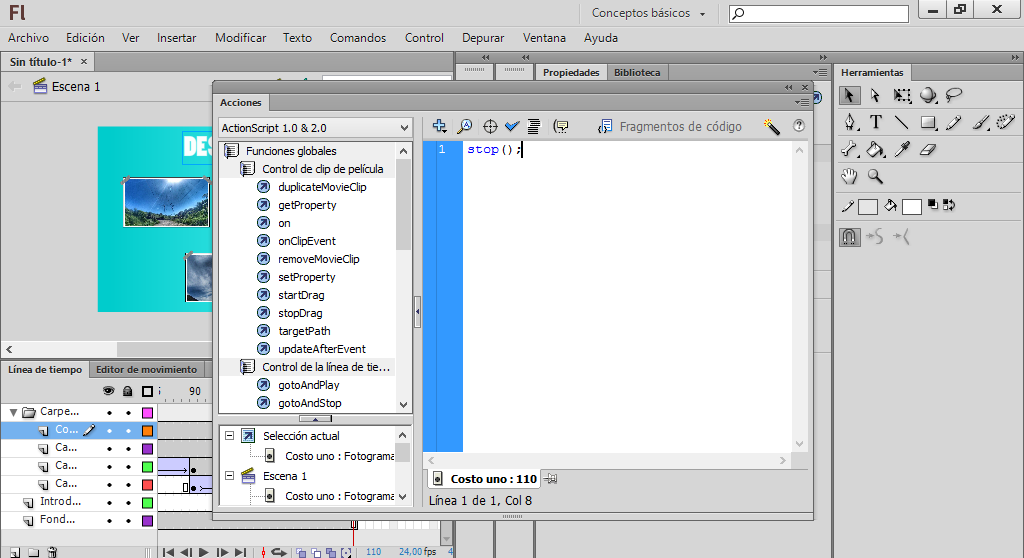The width and height of the screenshot is (1024, 558).
Task: Open the Conceptos básicos workspace dropdown
Action: point(648,13)
